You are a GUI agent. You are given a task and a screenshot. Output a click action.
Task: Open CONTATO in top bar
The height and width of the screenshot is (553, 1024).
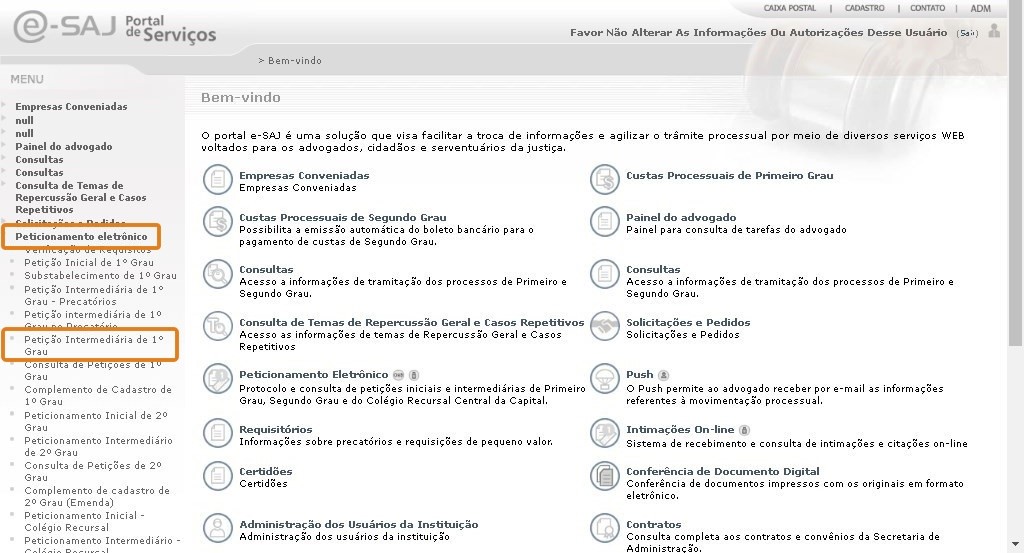(x=927, y=8)
